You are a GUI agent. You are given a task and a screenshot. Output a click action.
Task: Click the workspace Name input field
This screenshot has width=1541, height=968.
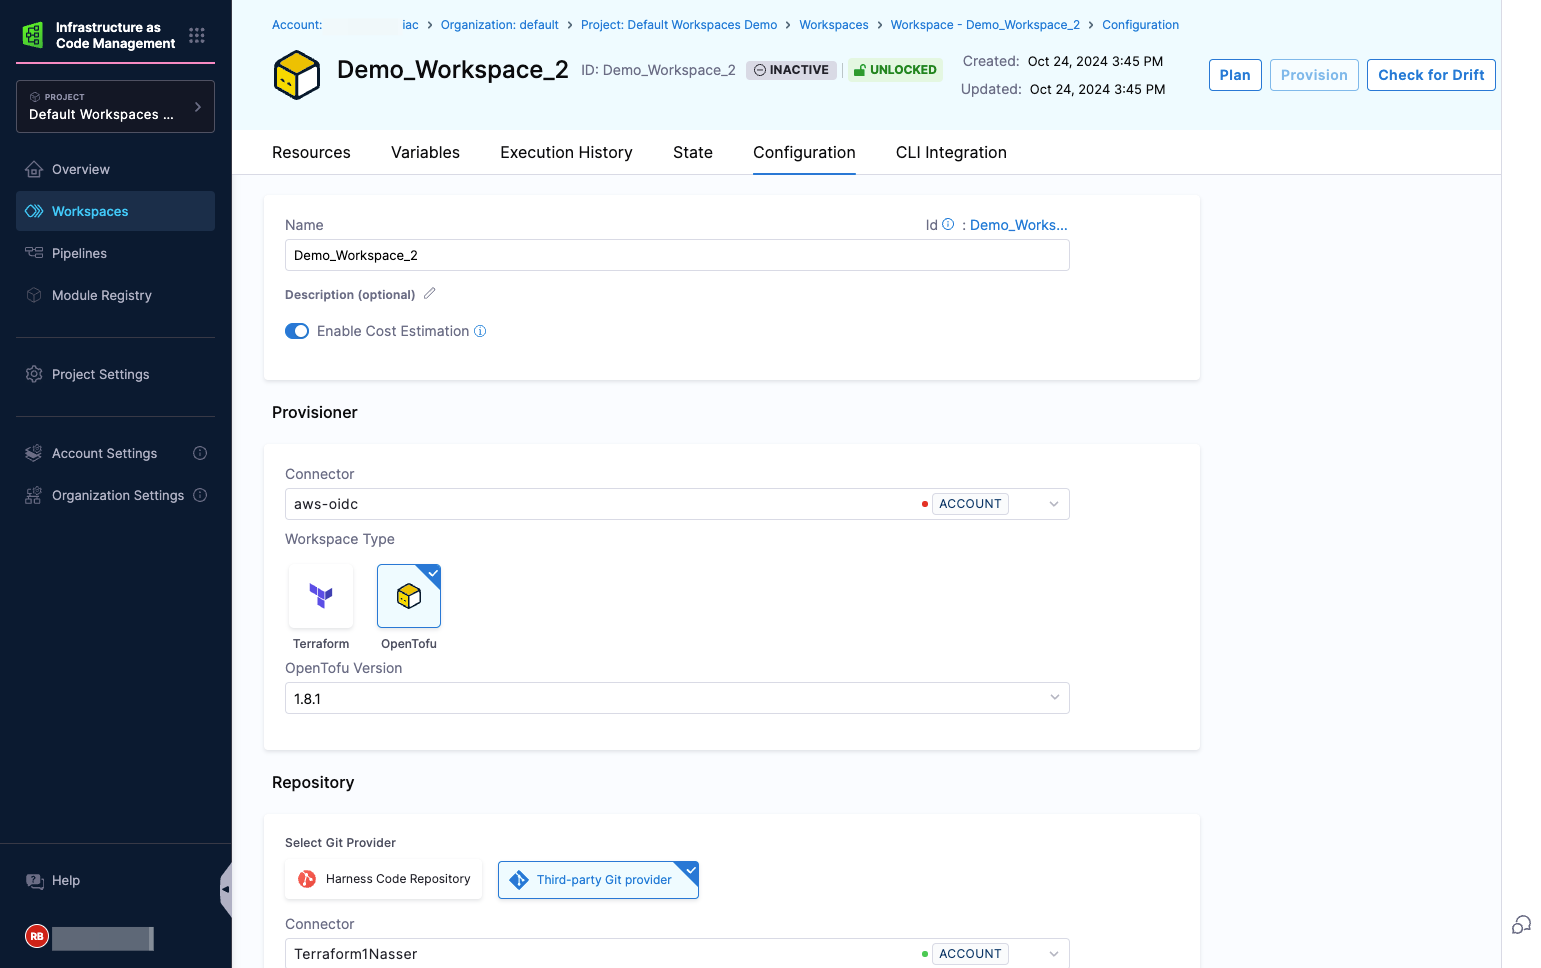[677, 255]
